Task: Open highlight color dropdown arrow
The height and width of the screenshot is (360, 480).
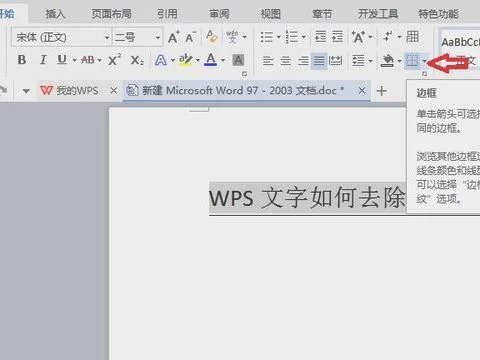Action: (198, 61)
